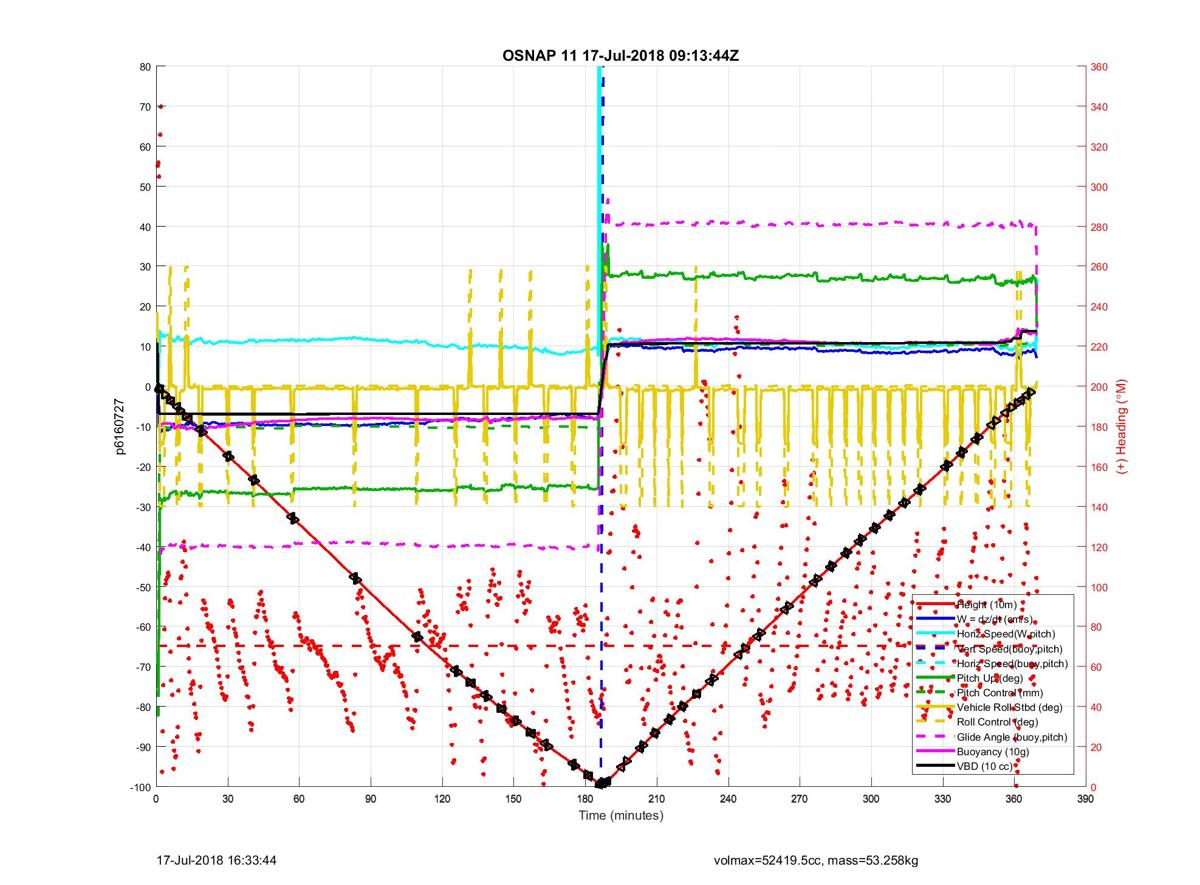Click the x-axis tick label 330
Screen dimensions: 1200x885
click(942, 800)
